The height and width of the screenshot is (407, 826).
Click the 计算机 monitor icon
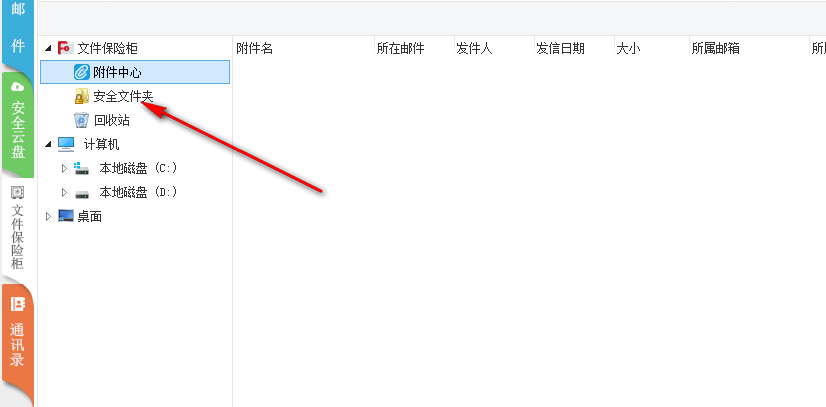tap(66, 144)
